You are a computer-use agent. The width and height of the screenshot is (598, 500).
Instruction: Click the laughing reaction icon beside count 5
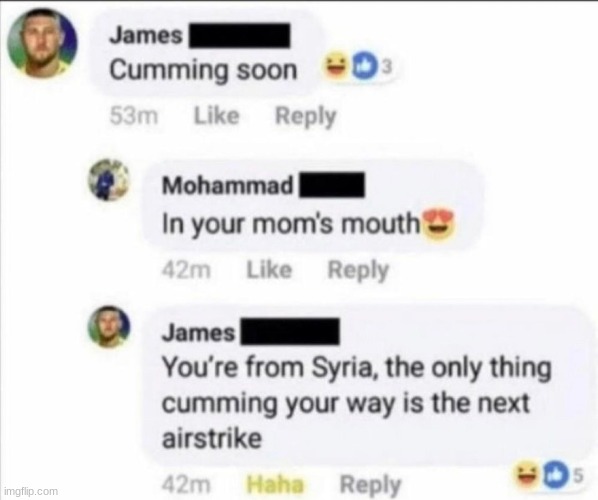click(x=527, y=475)
